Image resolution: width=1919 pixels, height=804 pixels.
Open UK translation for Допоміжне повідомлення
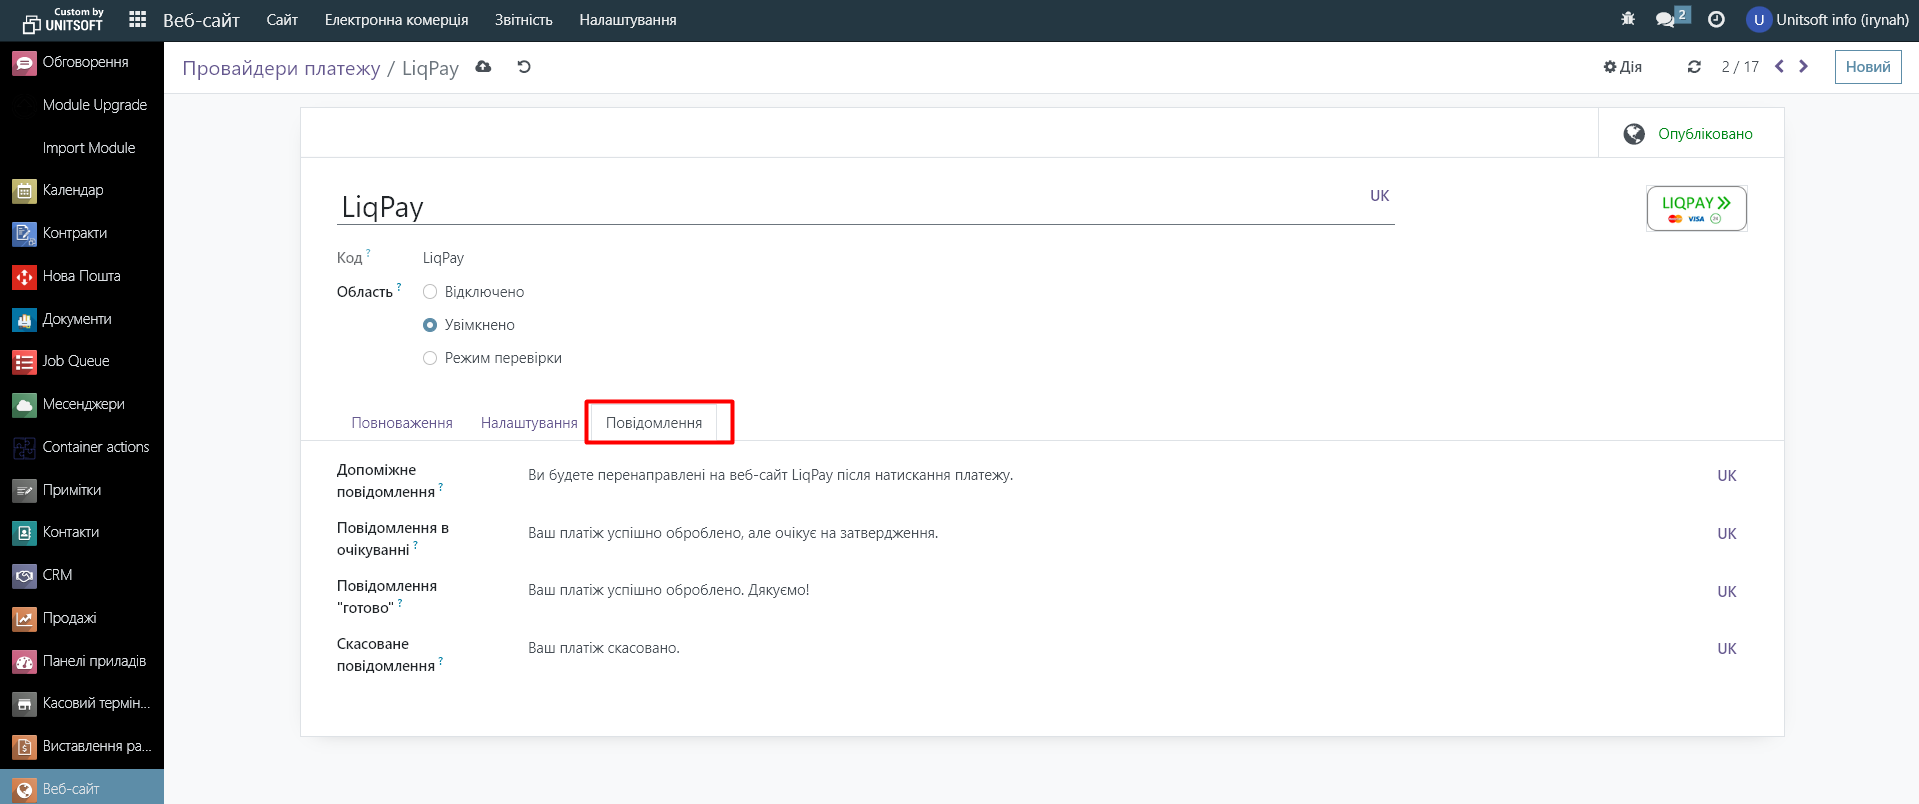point(1727,476)
